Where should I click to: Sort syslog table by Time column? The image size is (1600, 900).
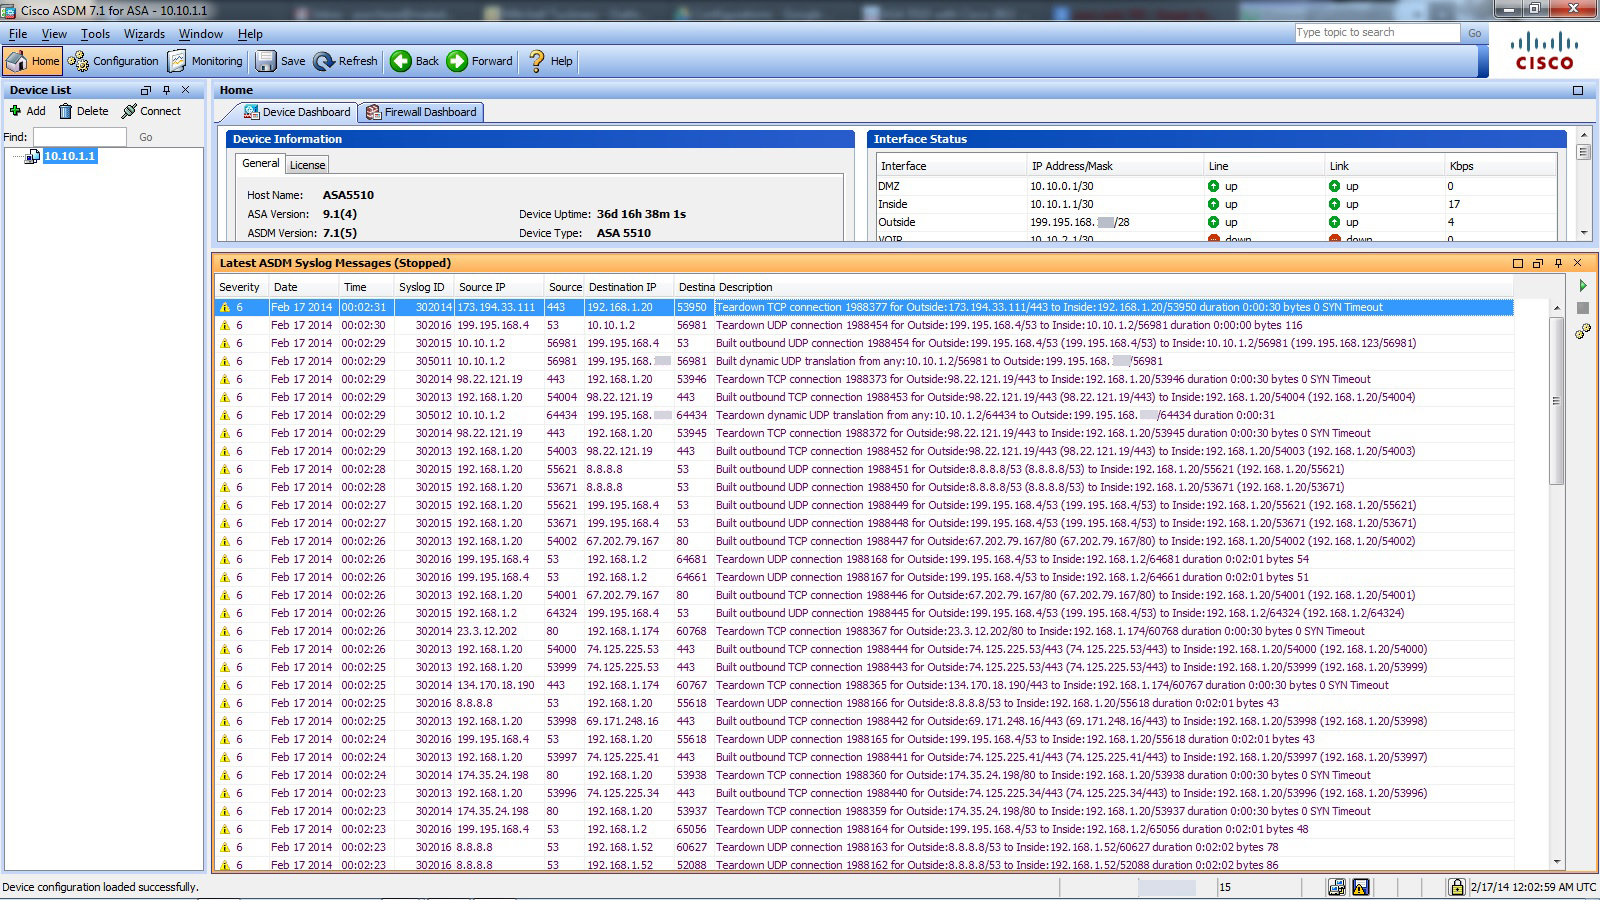367,287
